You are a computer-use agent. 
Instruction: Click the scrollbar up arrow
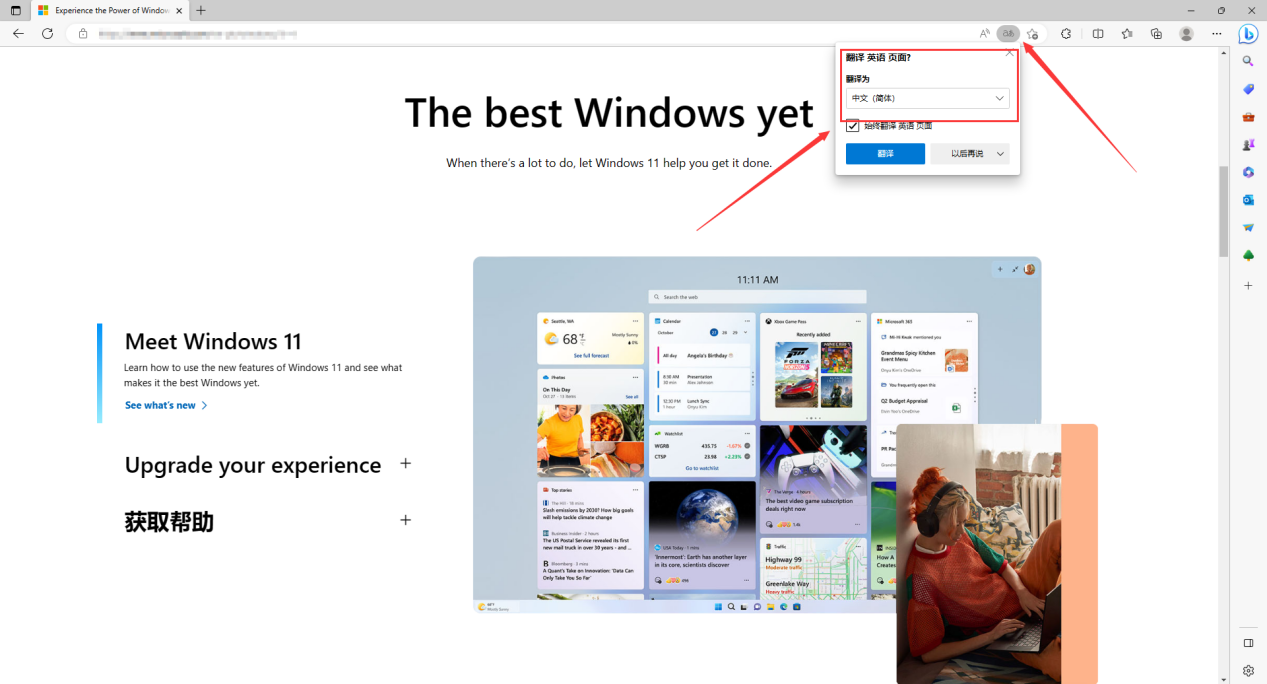point(1223,52)
